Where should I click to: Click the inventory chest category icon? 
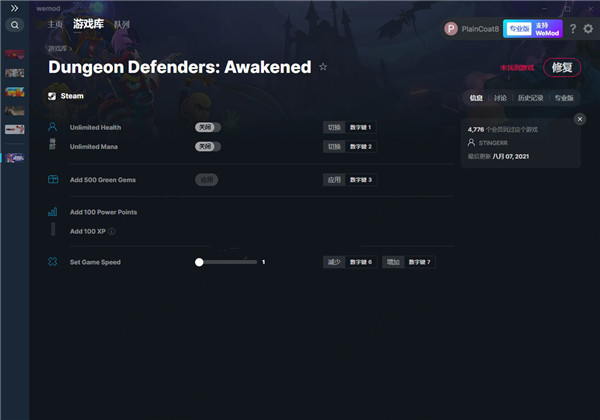53,179
